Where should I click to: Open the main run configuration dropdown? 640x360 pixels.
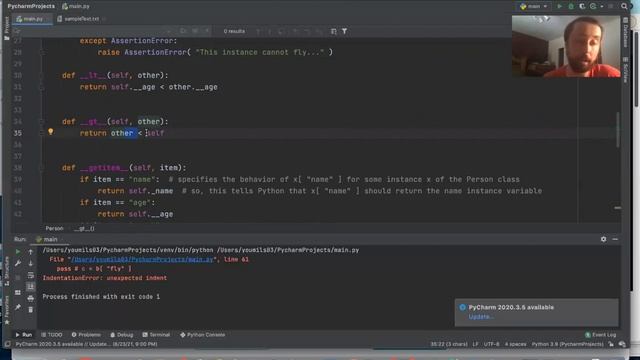click(x=534, y=6)
